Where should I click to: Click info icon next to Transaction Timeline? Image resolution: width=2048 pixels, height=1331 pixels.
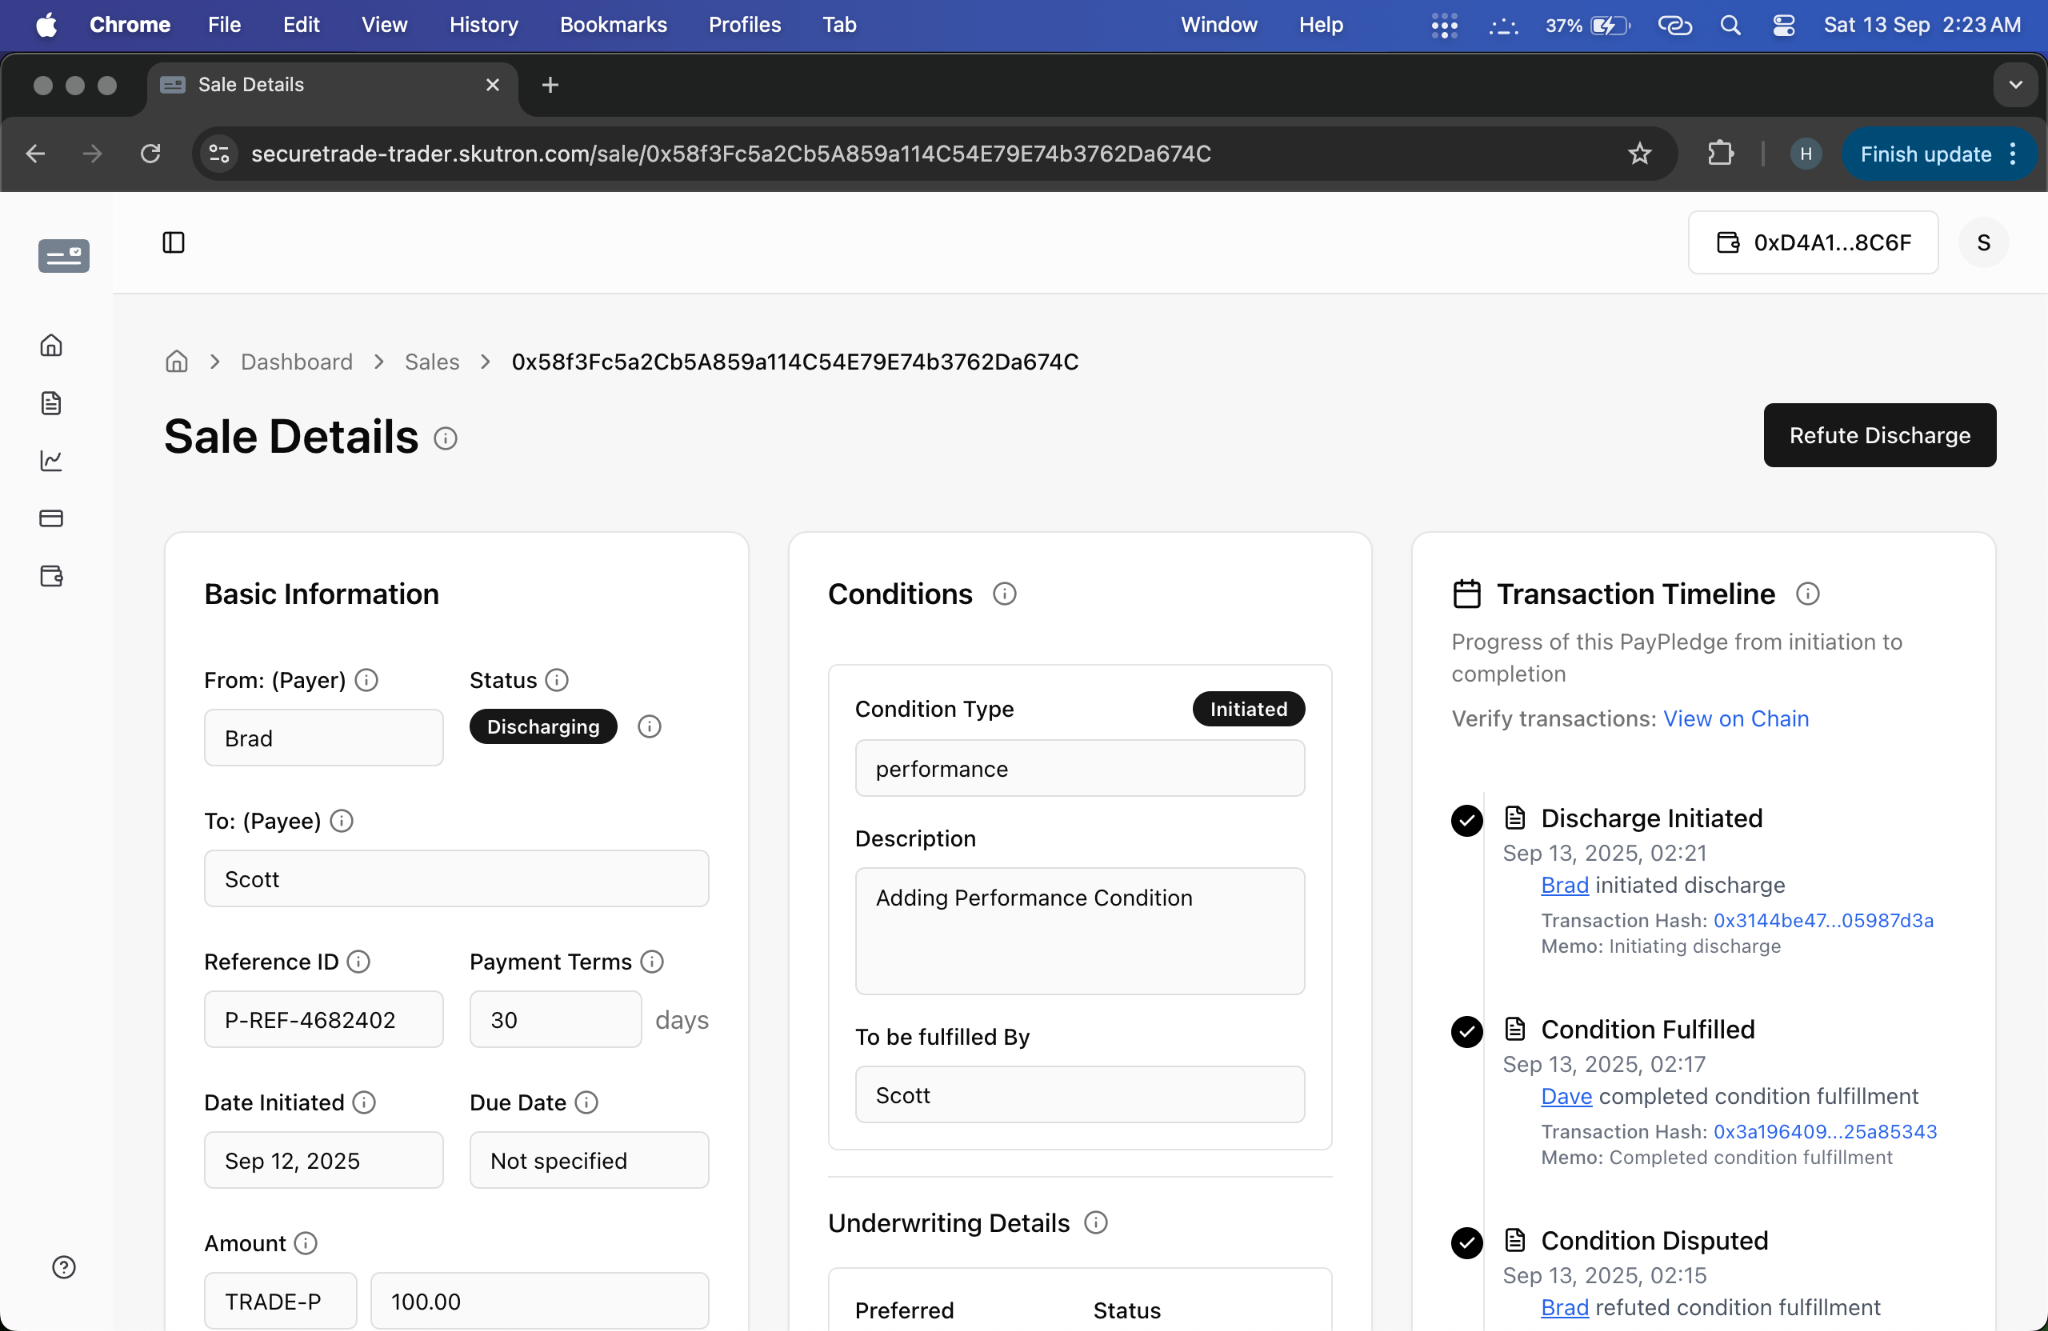click(1808, 594)
